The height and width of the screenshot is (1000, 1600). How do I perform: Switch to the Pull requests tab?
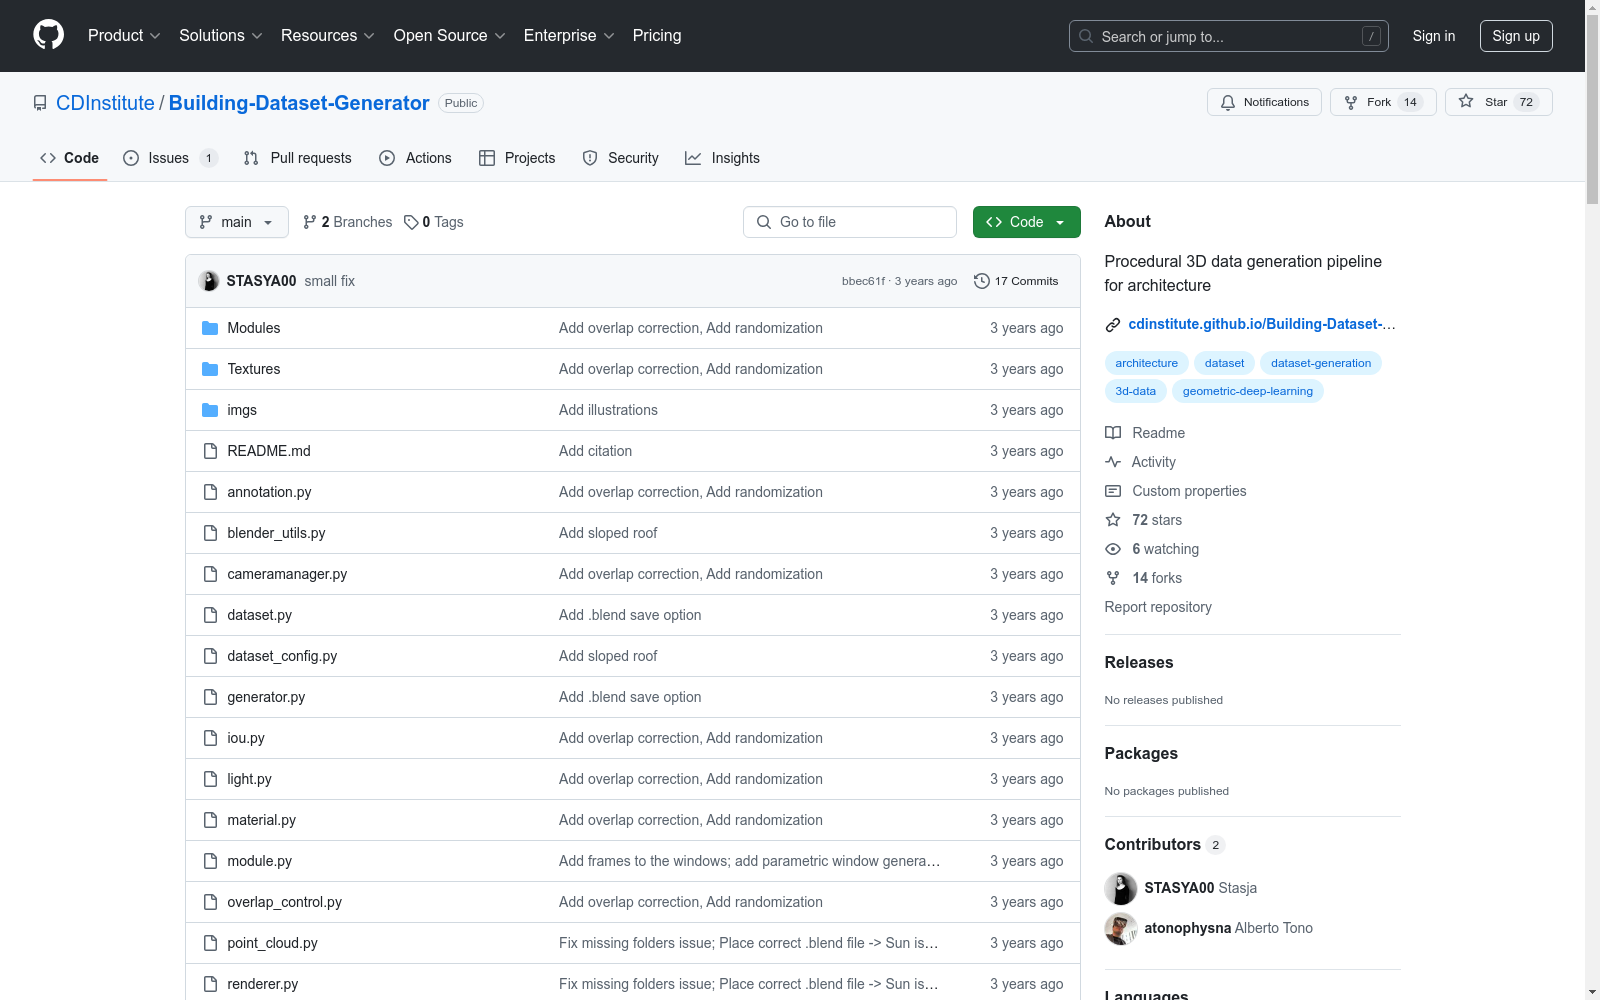click(298, 158)
